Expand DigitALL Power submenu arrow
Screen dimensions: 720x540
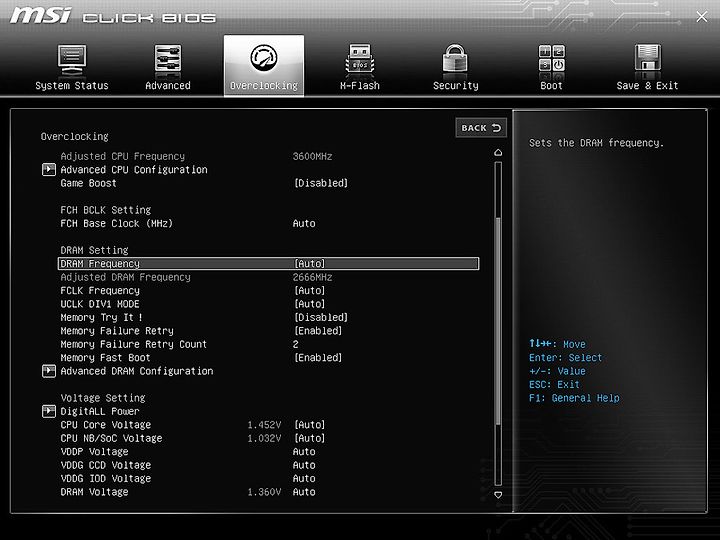click(49, 411)
